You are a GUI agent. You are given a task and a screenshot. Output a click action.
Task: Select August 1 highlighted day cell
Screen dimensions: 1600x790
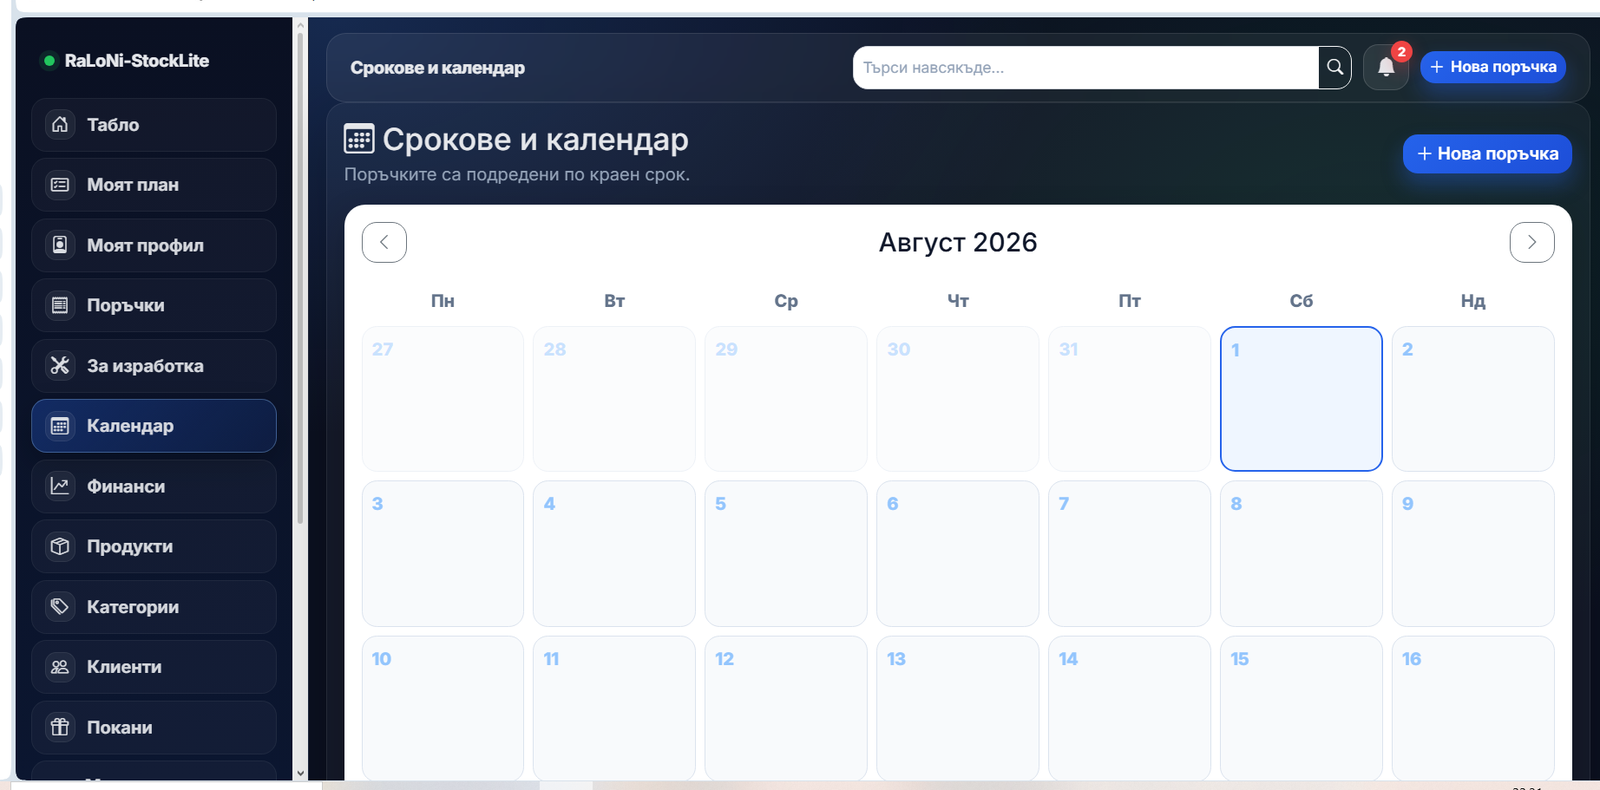click(1301, 399)
